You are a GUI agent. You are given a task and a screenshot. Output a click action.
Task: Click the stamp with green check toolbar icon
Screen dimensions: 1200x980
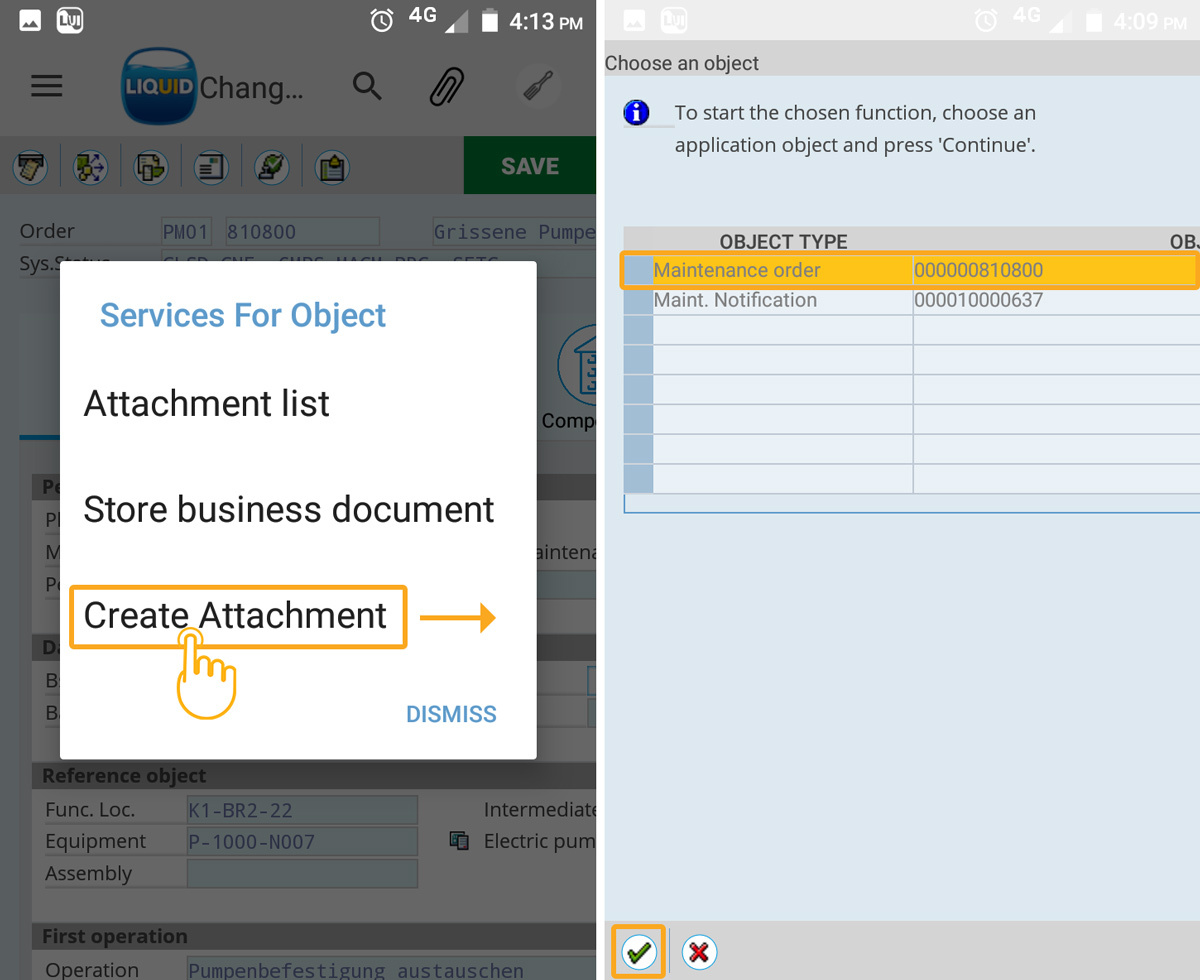pyautogui.click(x=271, y=167)
